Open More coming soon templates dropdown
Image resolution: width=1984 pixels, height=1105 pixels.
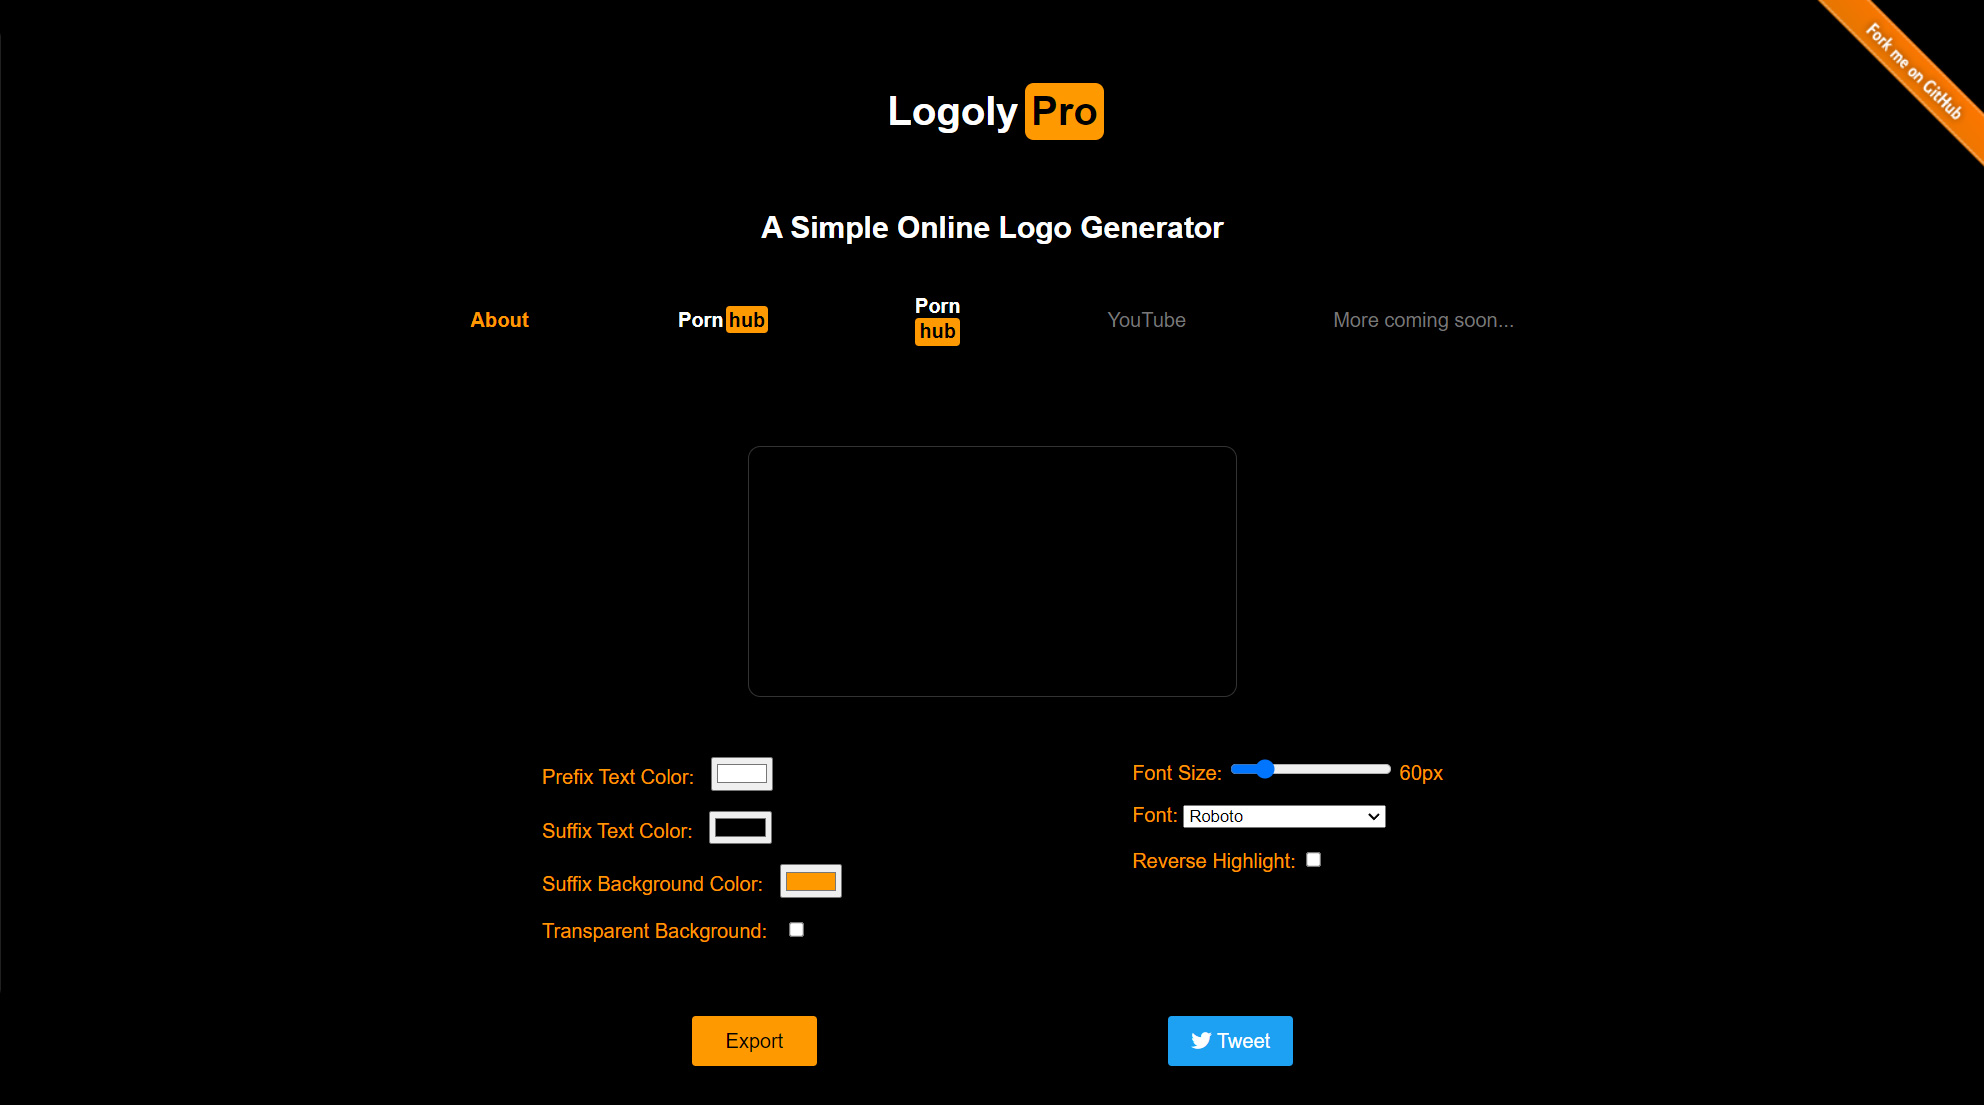pos(1421,320)
